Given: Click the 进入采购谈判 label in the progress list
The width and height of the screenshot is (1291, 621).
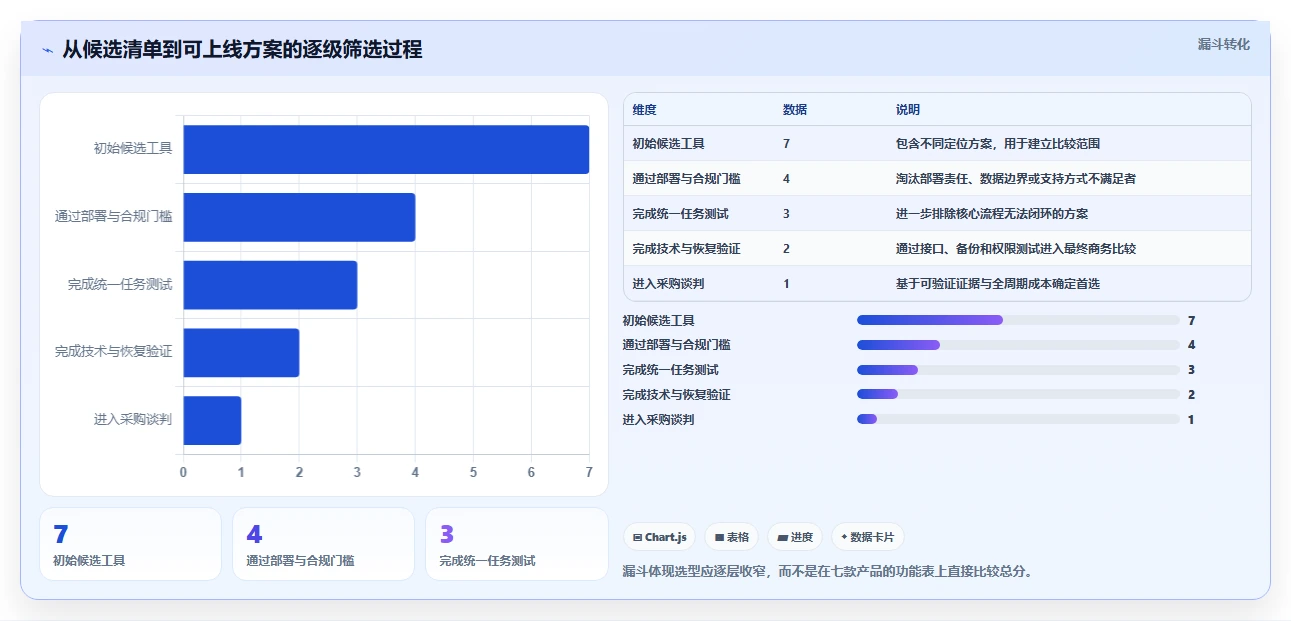Looking at the screenshot, I should click(x=658, y=420).
